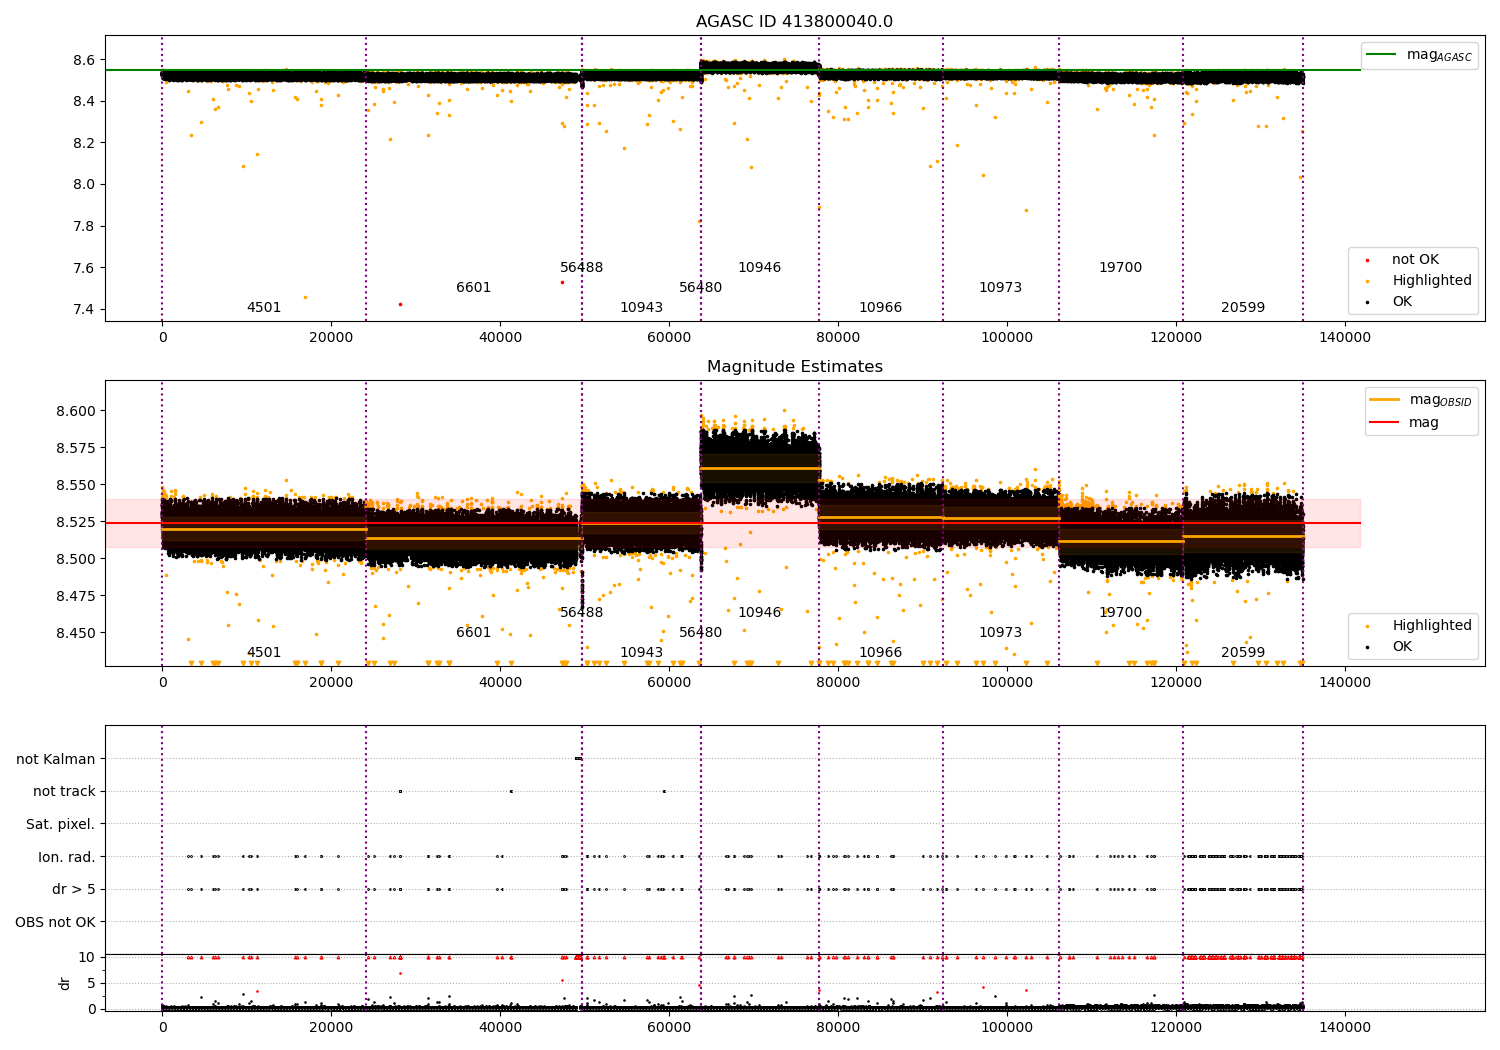This screenshot has width=1500, height=1050.
Task: Click the 'not track' row label
Action: 64,792
